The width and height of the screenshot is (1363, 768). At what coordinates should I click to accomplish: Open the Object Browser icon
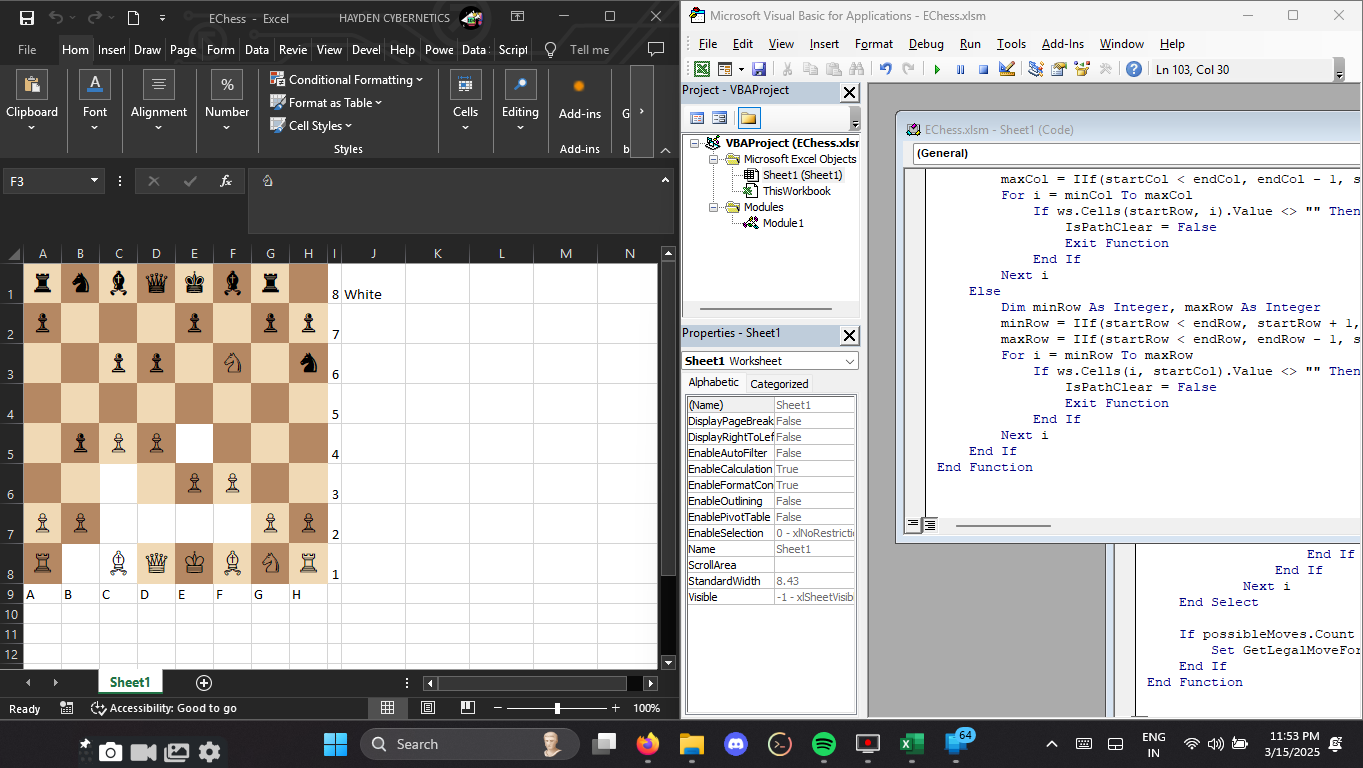coord(1081,69)
